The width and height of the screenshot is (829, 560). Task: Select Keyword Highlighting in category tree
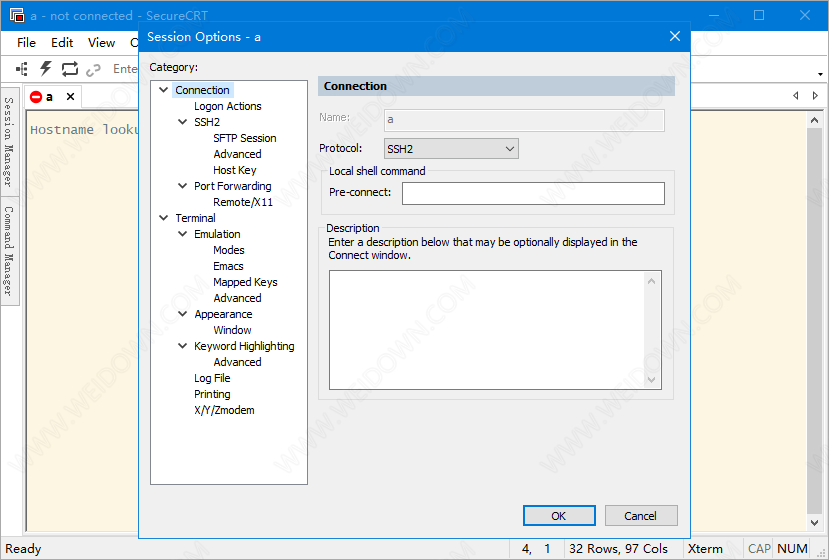(x=244, y=346)
